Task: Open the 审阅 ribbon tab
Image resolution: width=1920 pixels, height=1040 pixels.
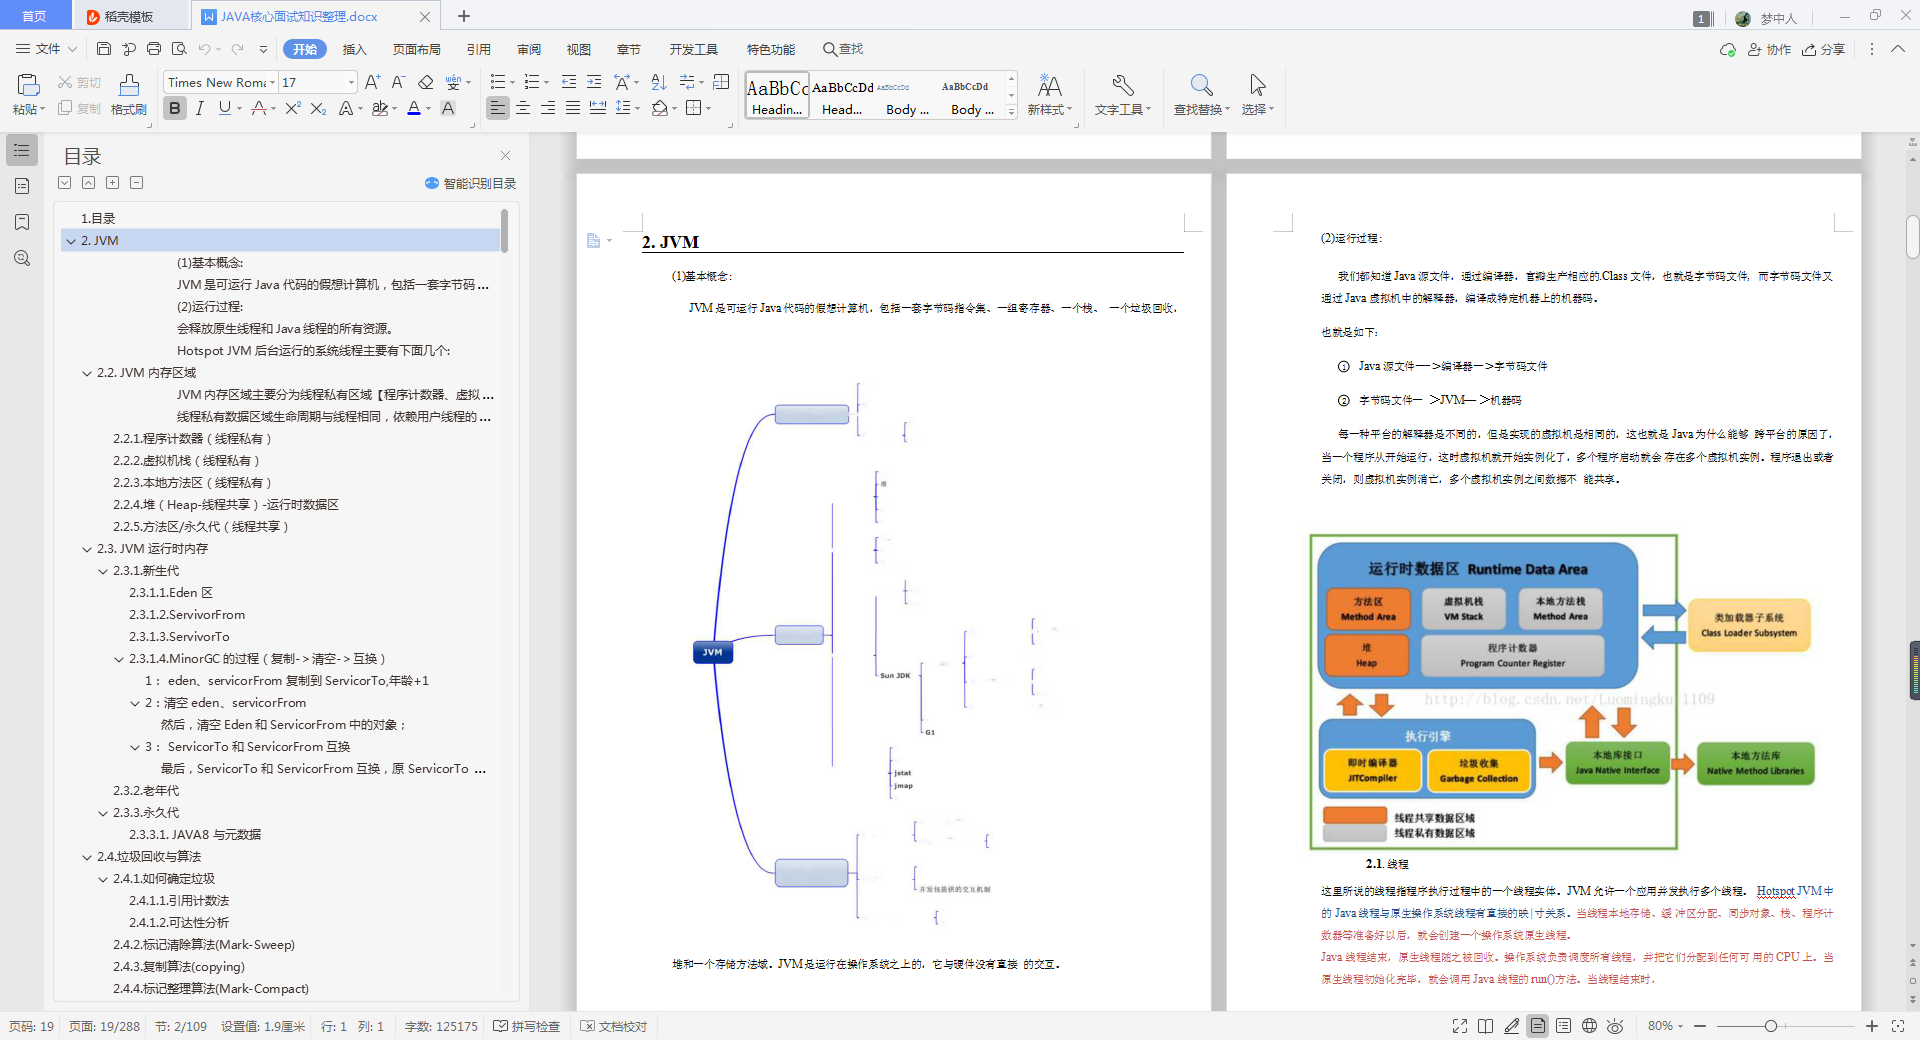Action: tap(529, 49)
